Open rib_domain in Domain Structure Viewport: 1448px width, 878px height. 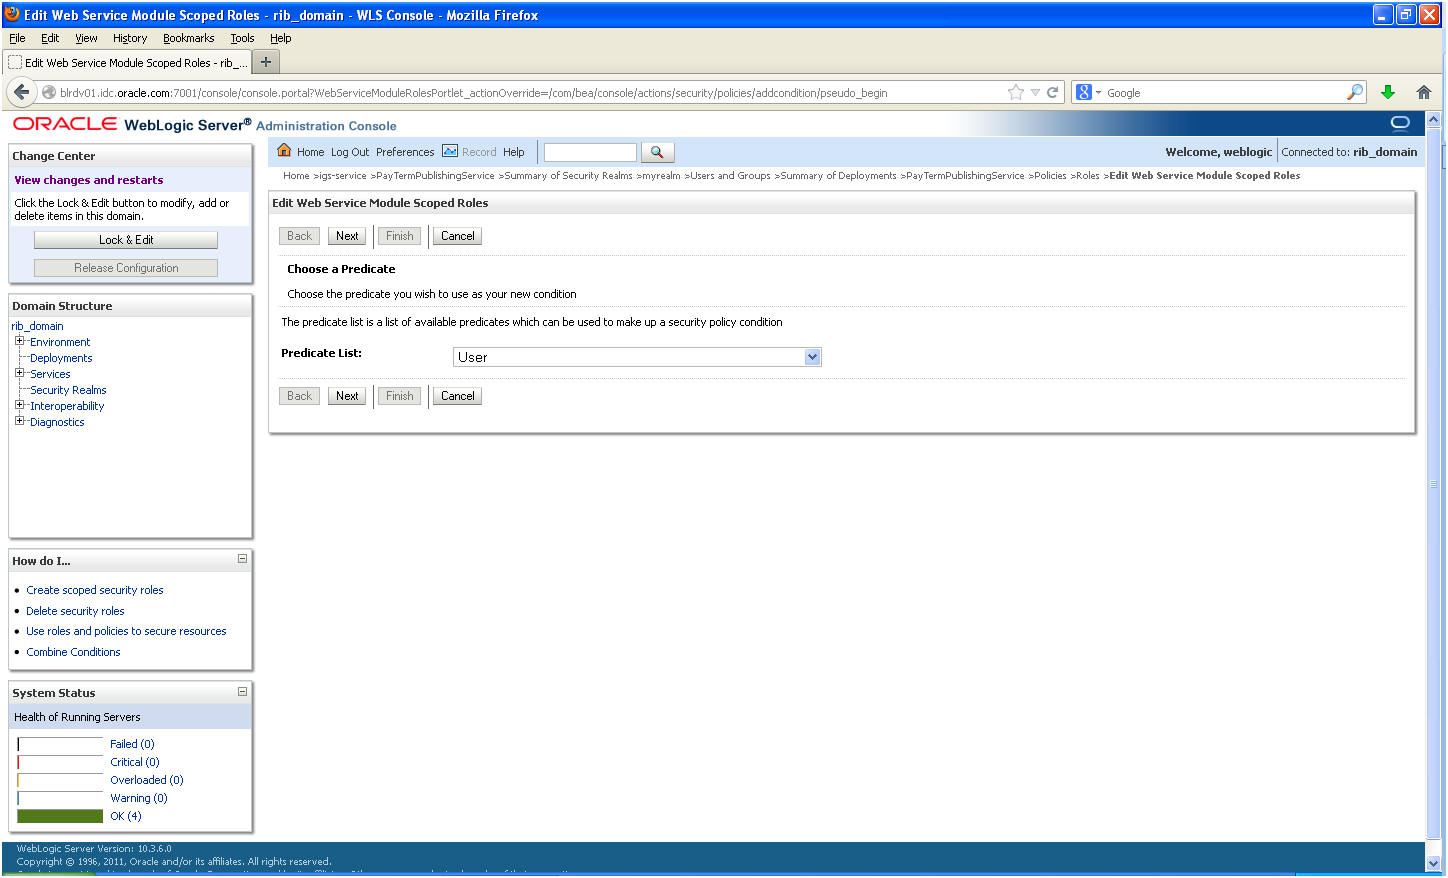click(x=37, y=326)
